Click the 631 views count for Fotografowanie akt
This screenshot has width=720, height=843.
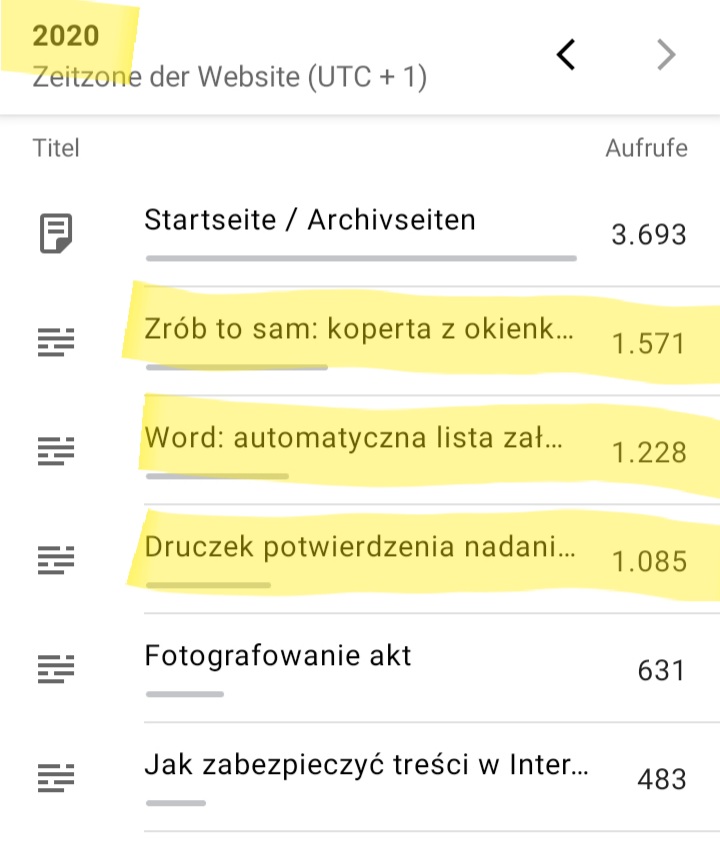[661, 670]
